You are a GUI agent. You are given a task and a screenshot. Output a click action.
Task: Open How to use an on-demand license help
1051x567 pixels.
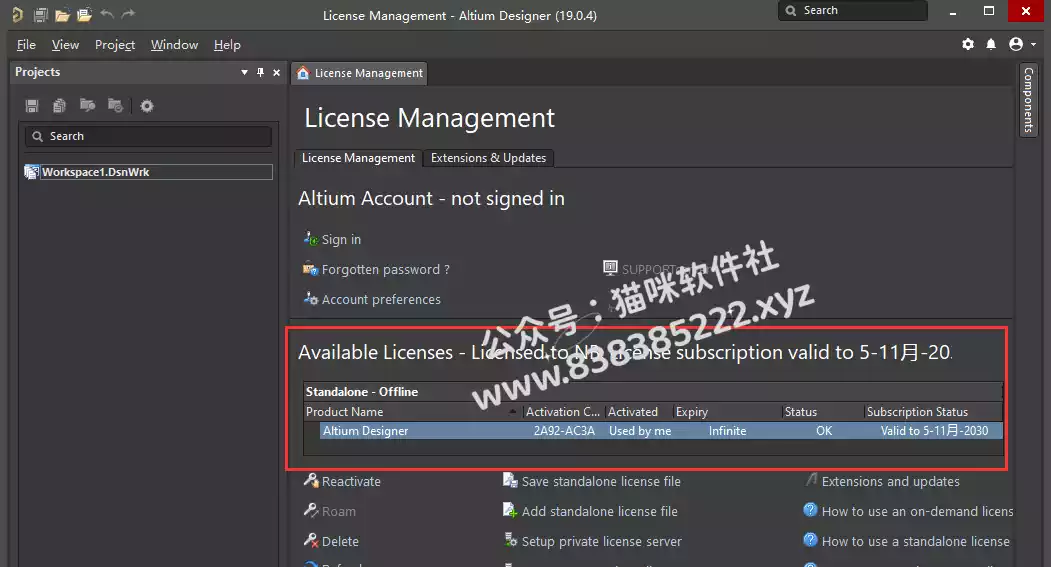[918, 511]
